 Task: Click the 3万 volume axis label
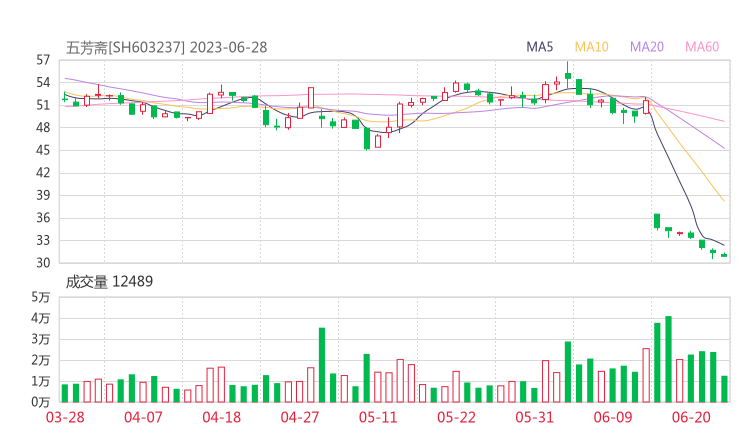click(x=41, y=339)
